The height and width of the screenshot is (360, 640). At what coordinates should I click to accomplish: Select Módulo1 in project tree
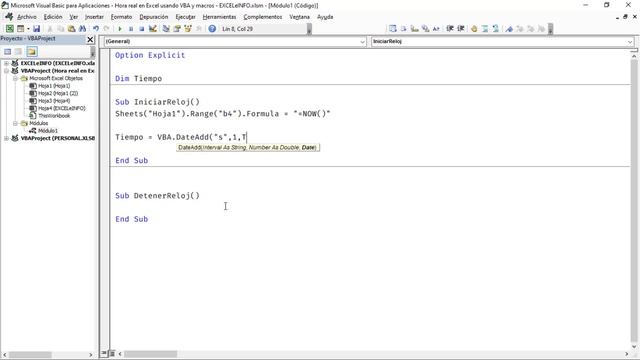click(x=47, y=131)
